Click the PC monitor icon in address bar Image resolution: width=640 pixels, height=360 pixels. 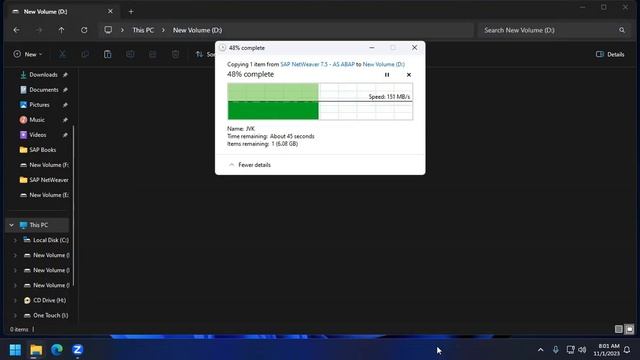[x=108, y=30]
